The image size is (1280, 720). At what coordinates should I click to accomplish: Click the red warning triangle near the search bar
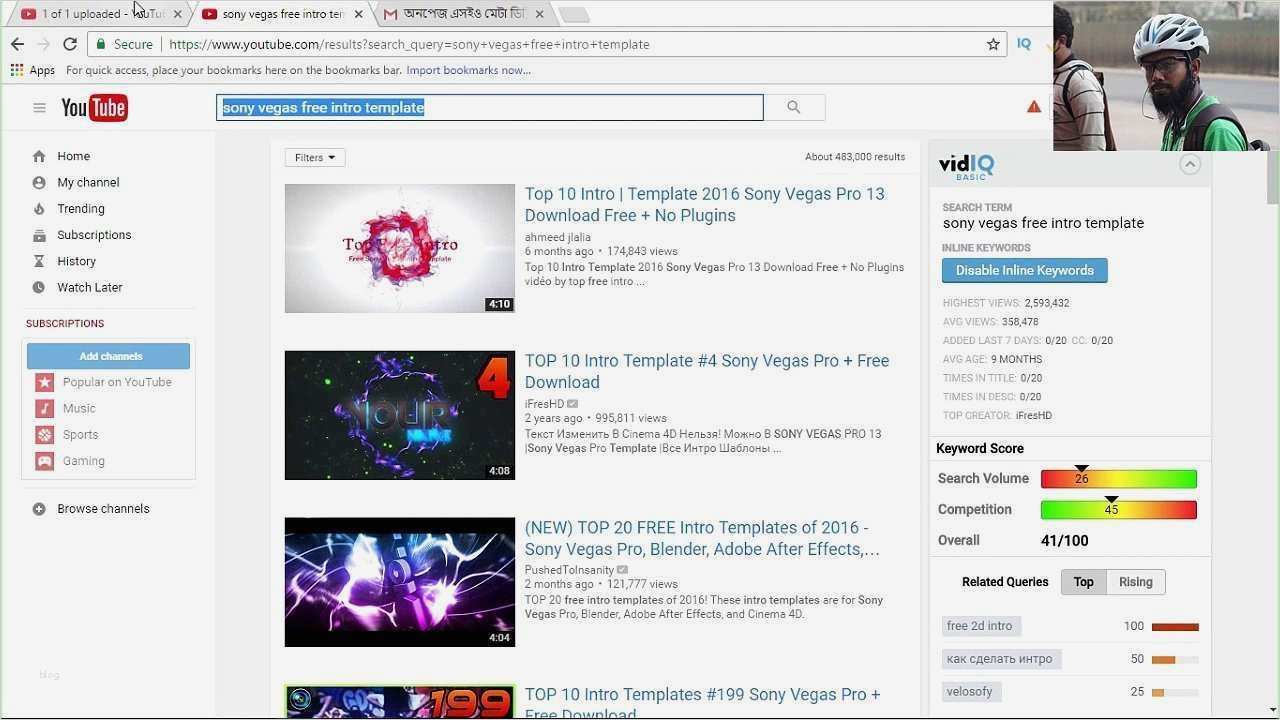tap(1033, 106)
